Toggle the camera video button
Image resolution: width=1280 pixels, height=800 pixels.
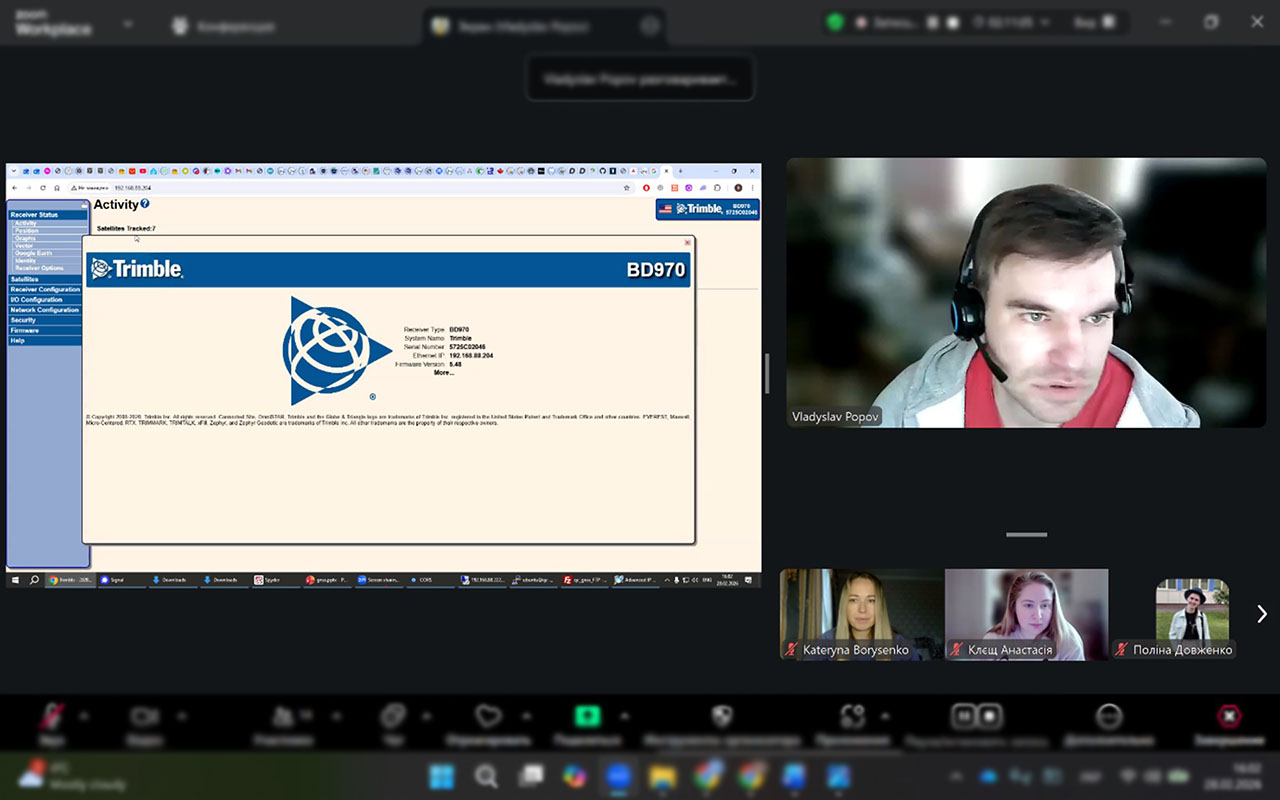[145, 716]
